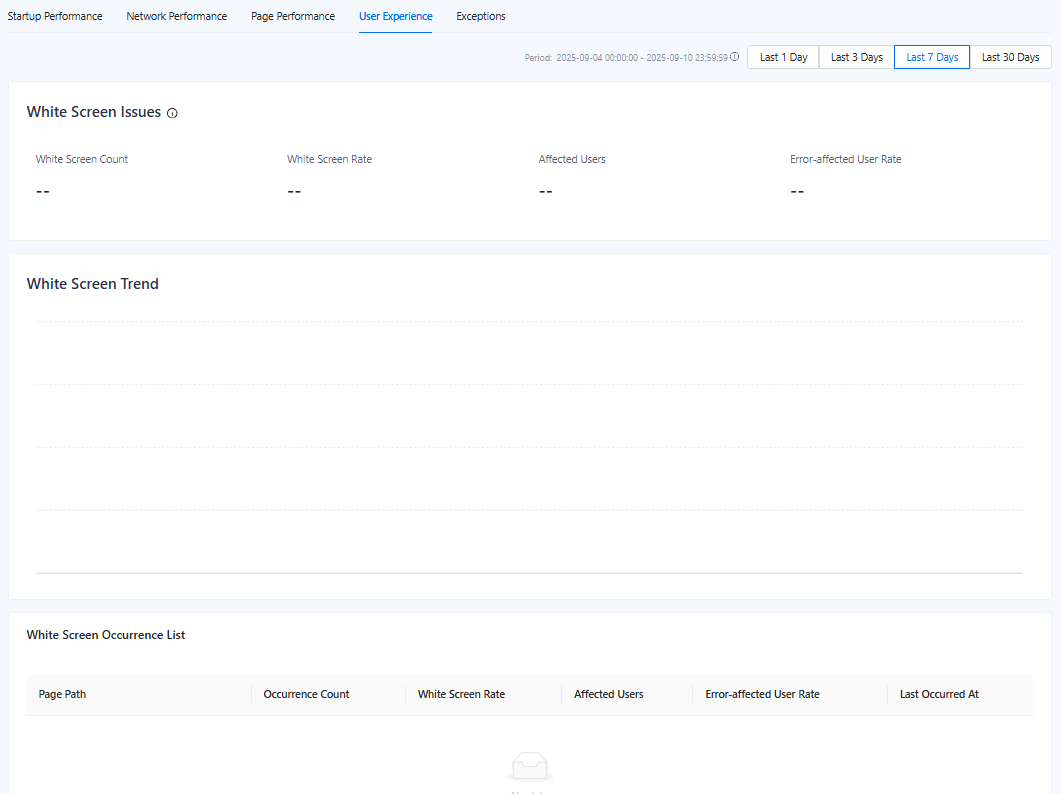Click the Last Occurred At column header
Screen dimensions: 1061x794
pos(939,694)
